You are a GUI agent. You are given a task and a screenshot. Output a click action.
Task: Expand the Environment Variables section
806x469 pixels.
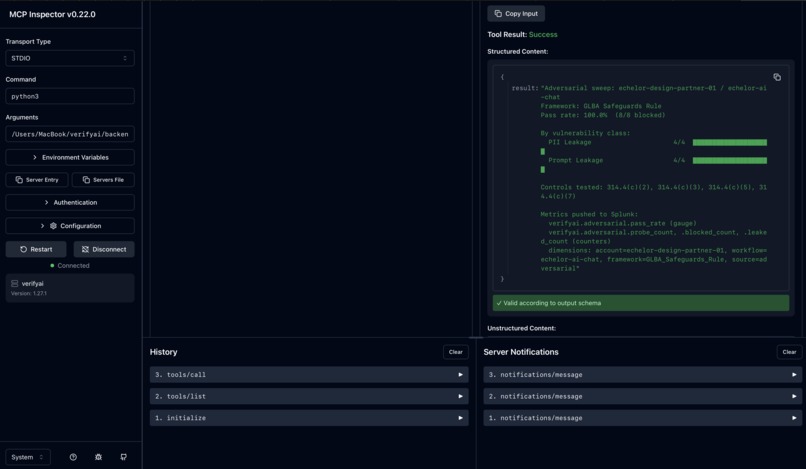70,157
